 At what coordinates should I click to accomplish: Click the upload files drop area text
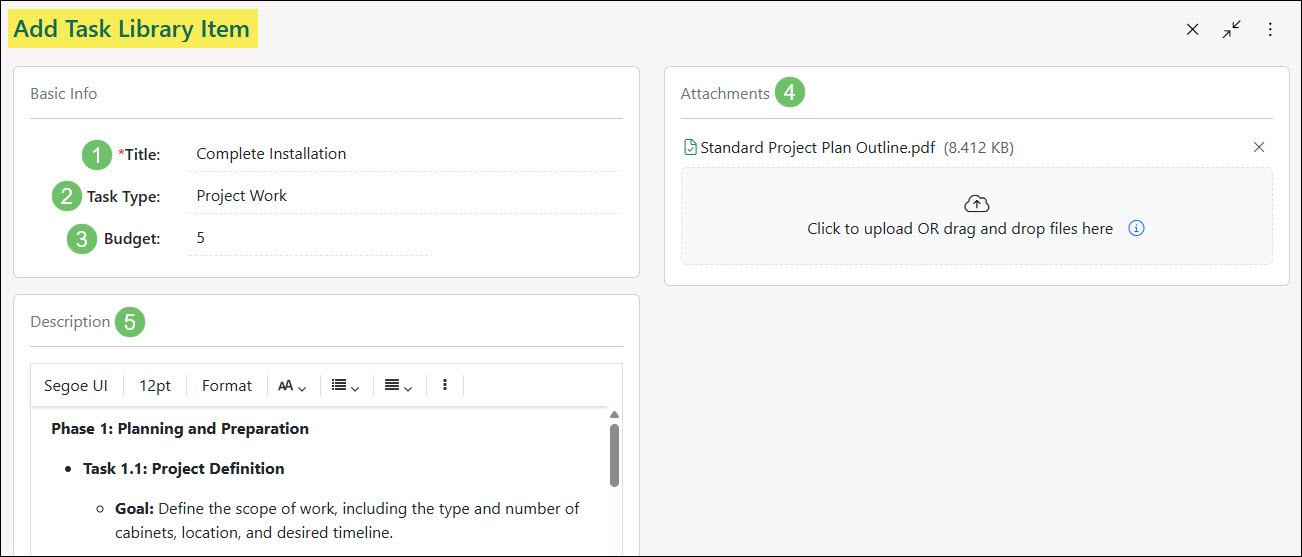tap(960, 229)
